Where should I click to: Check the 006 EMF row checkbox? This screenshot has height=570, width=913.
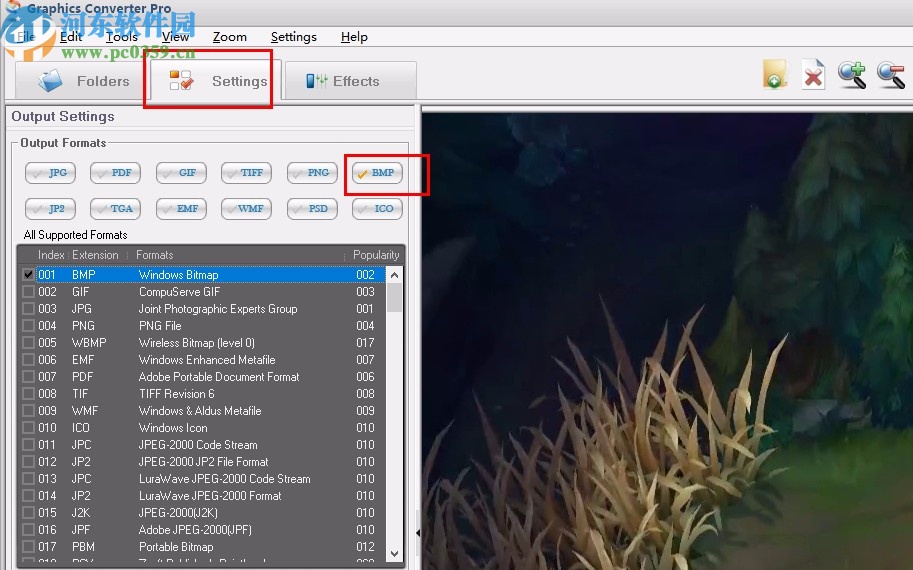click(x=28, y=359)
